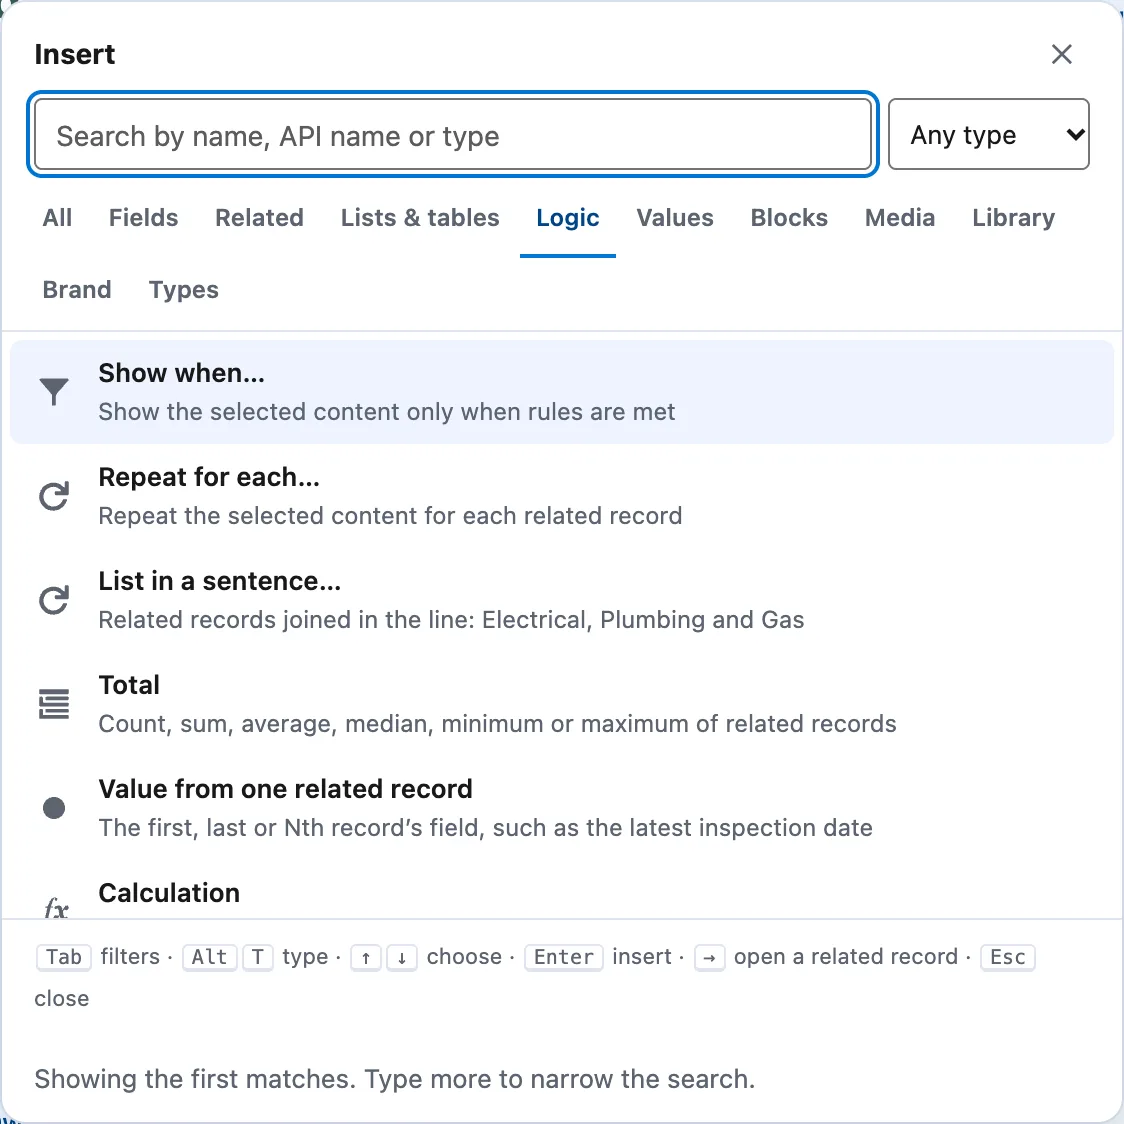Select the Logic tab
1124x1124 pixels.
568,218
